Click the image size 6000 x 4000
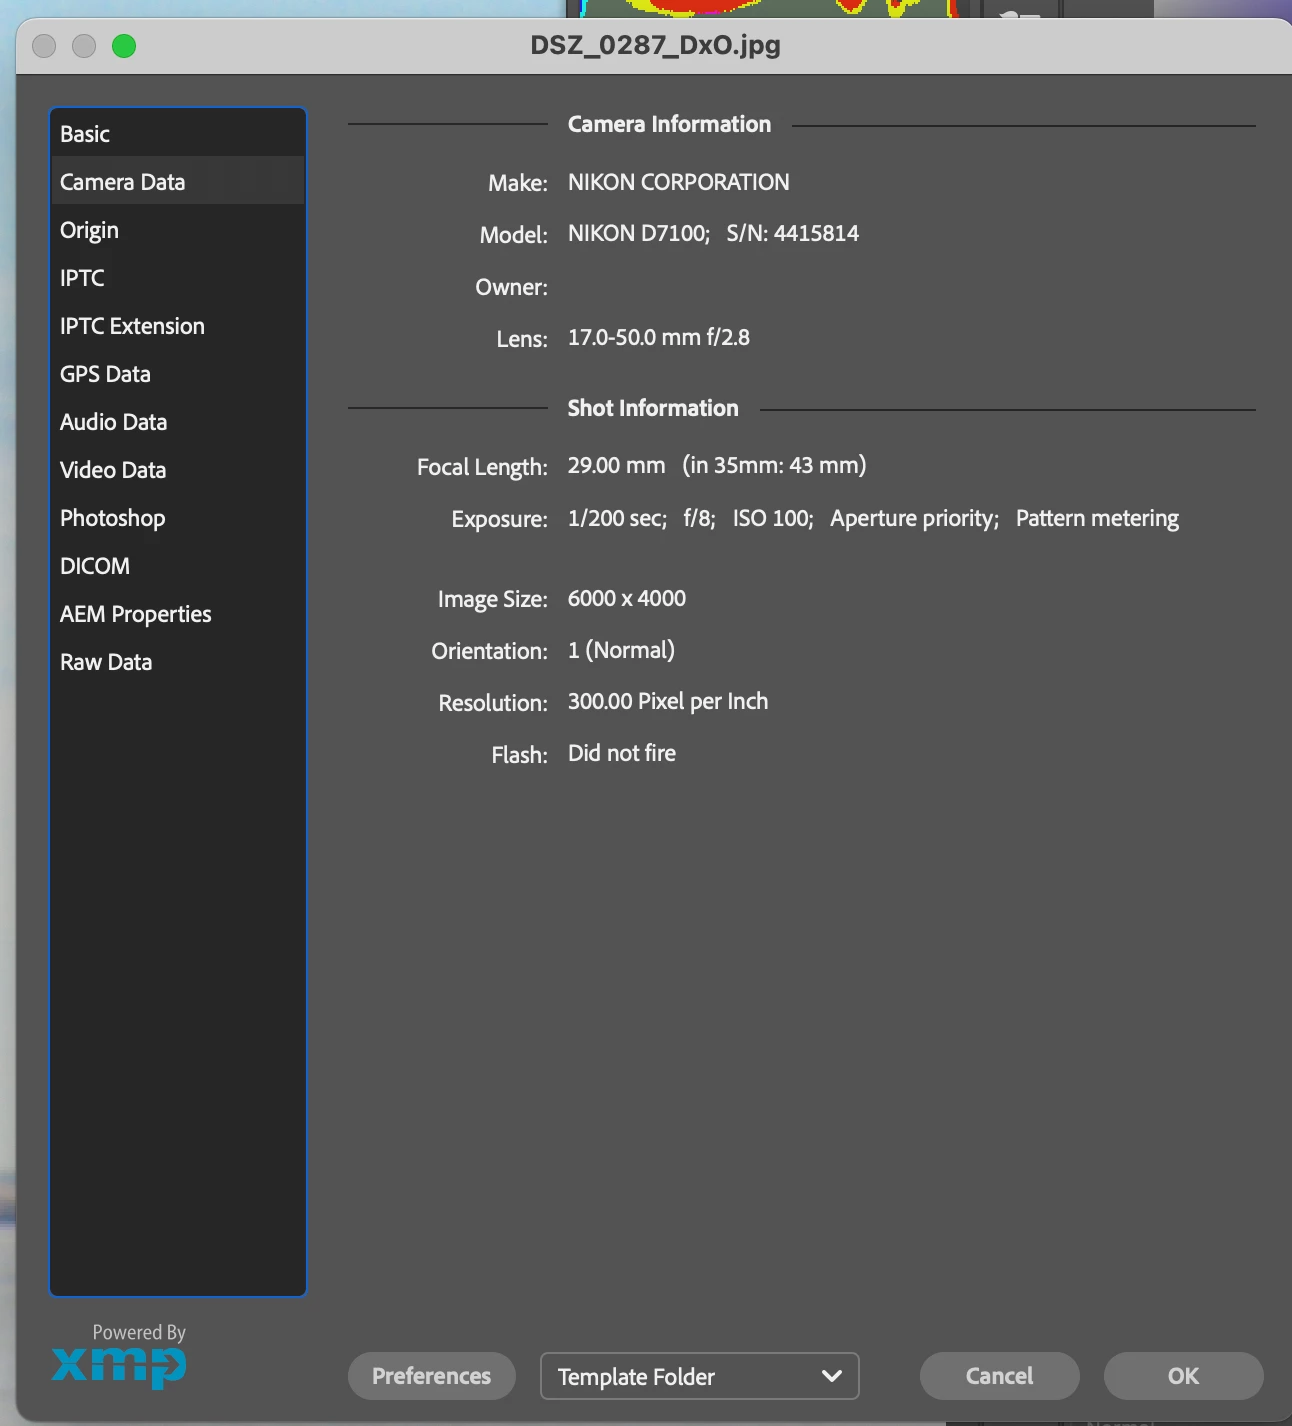This screenshot has width=1292, height=1426. point(627,598)
